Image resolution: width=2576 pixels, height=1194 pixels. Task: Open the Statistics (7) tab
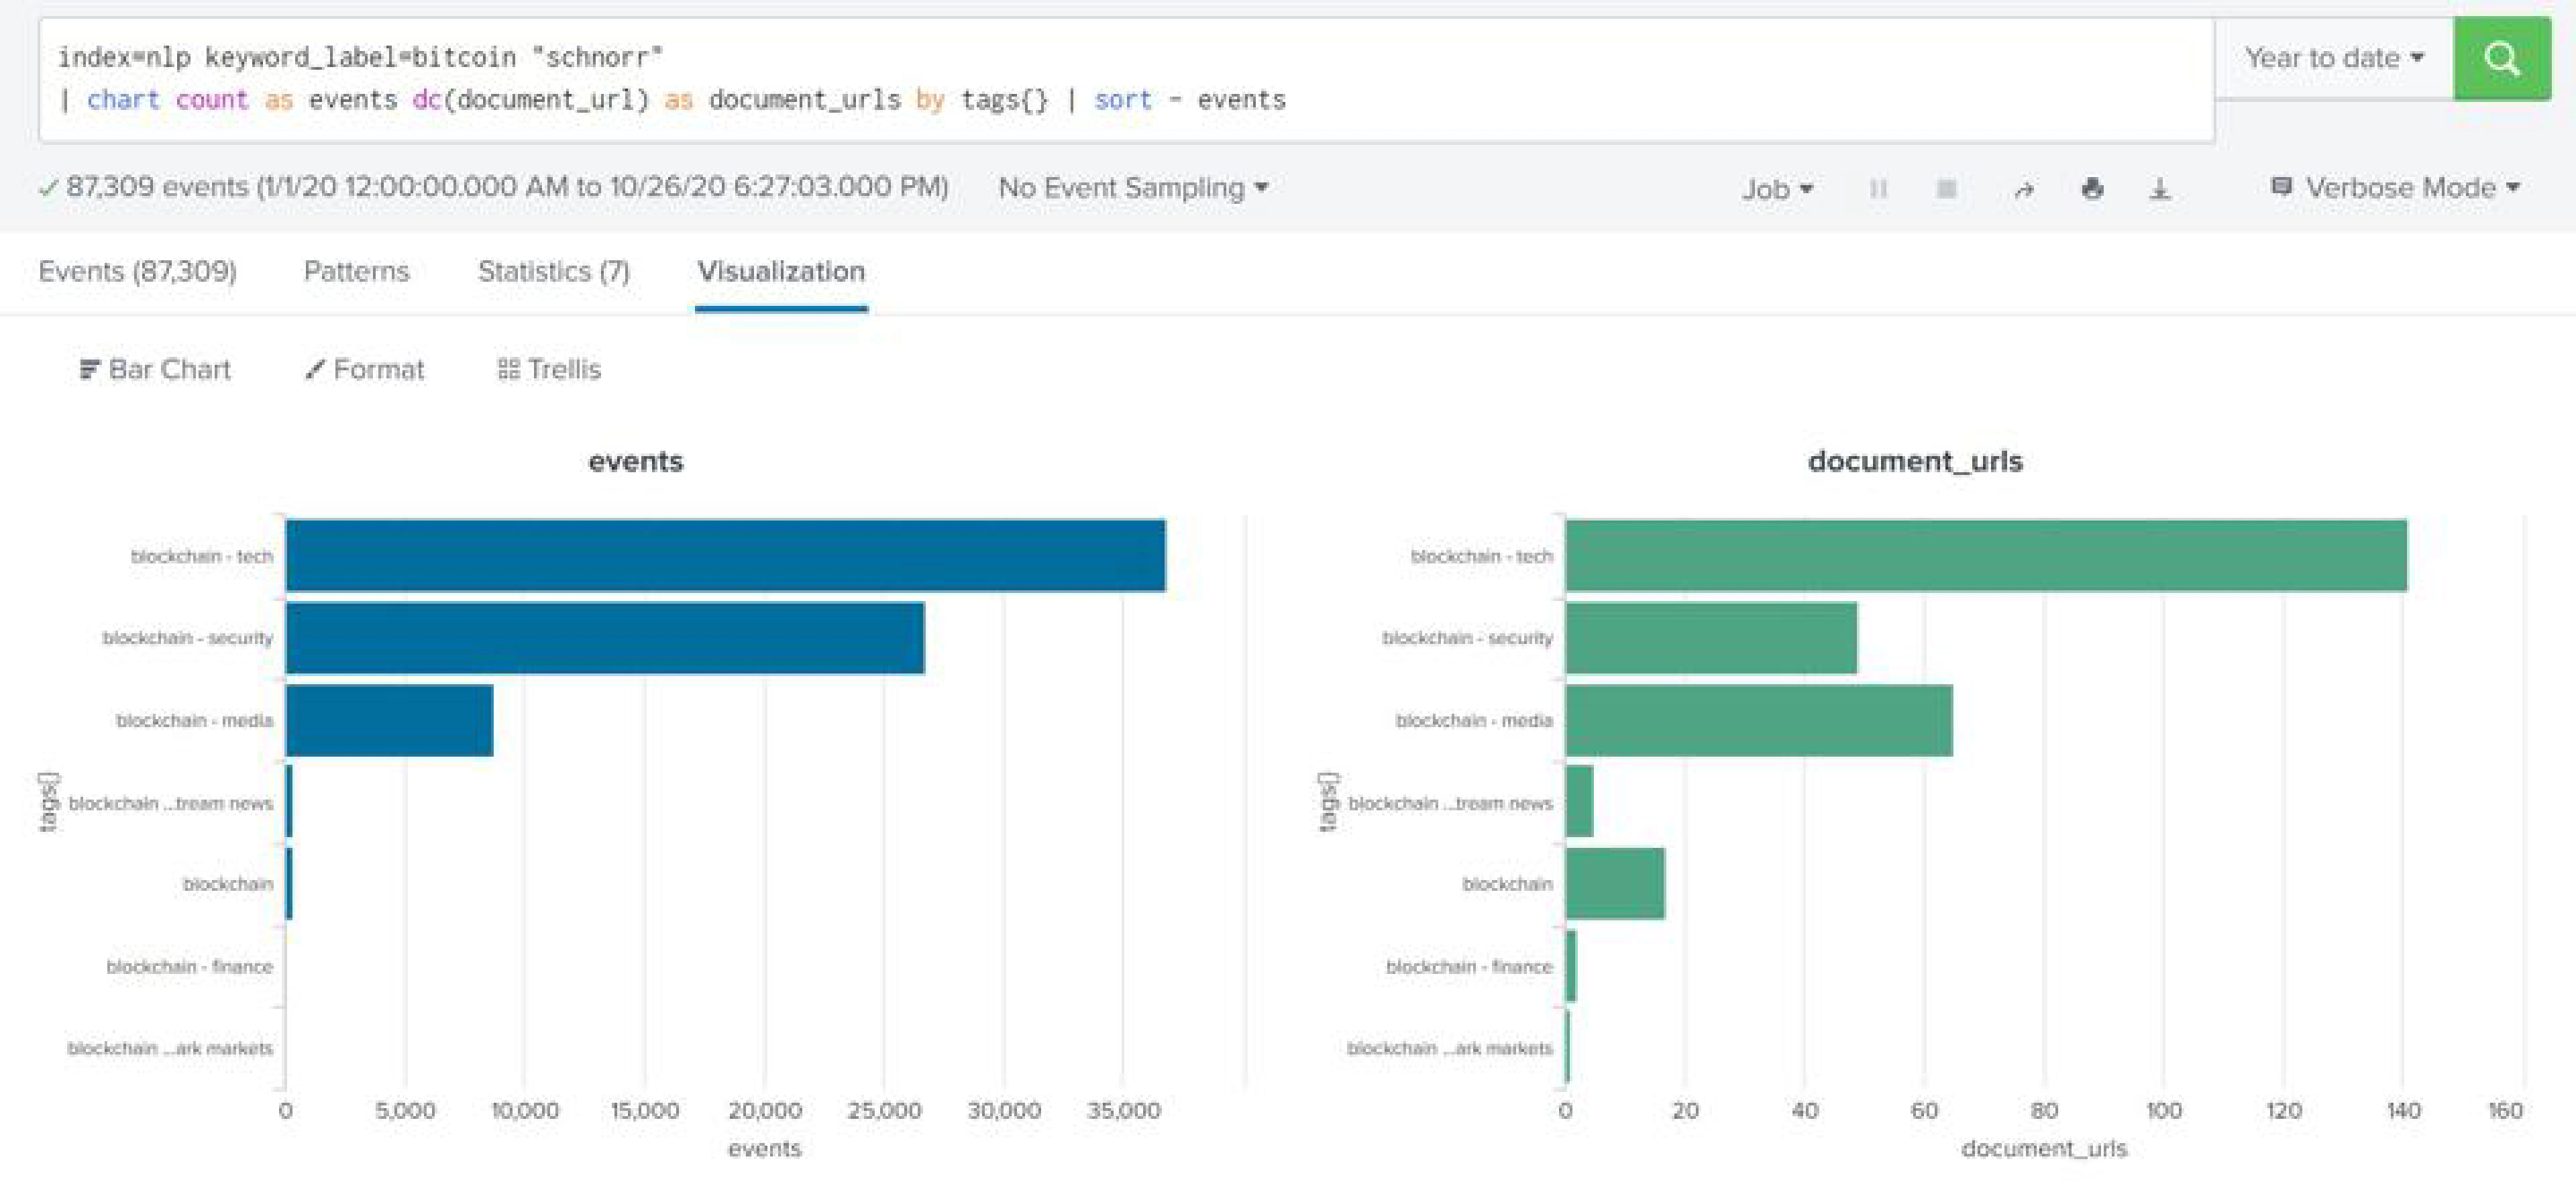pyautogui.click(x=554, y=271)
